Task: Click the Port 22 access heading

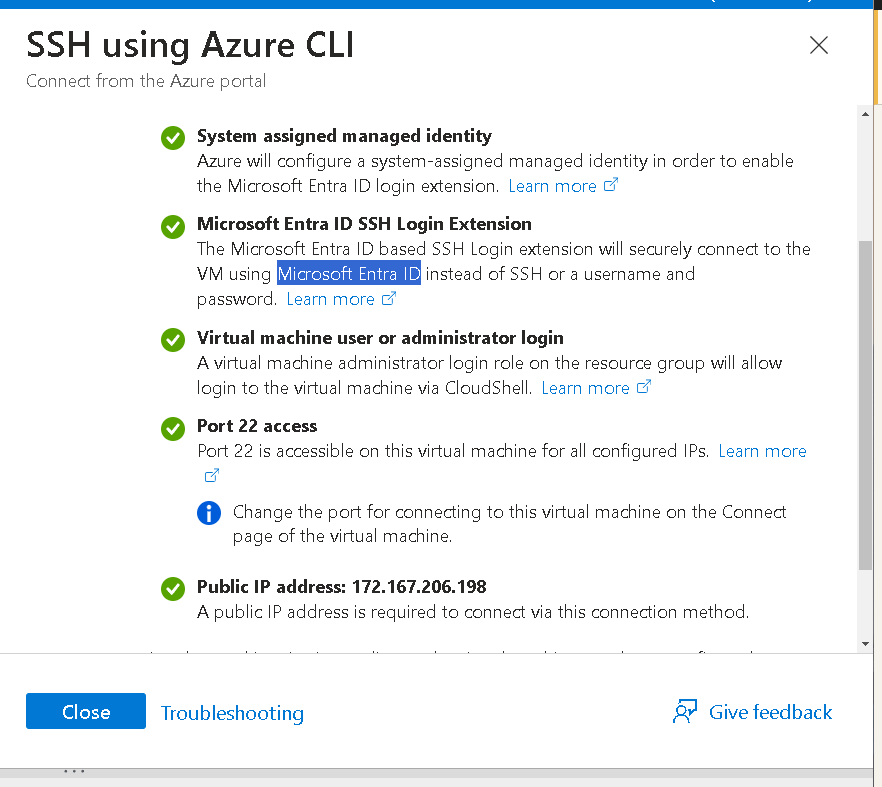Action: [x=257, y=426]
